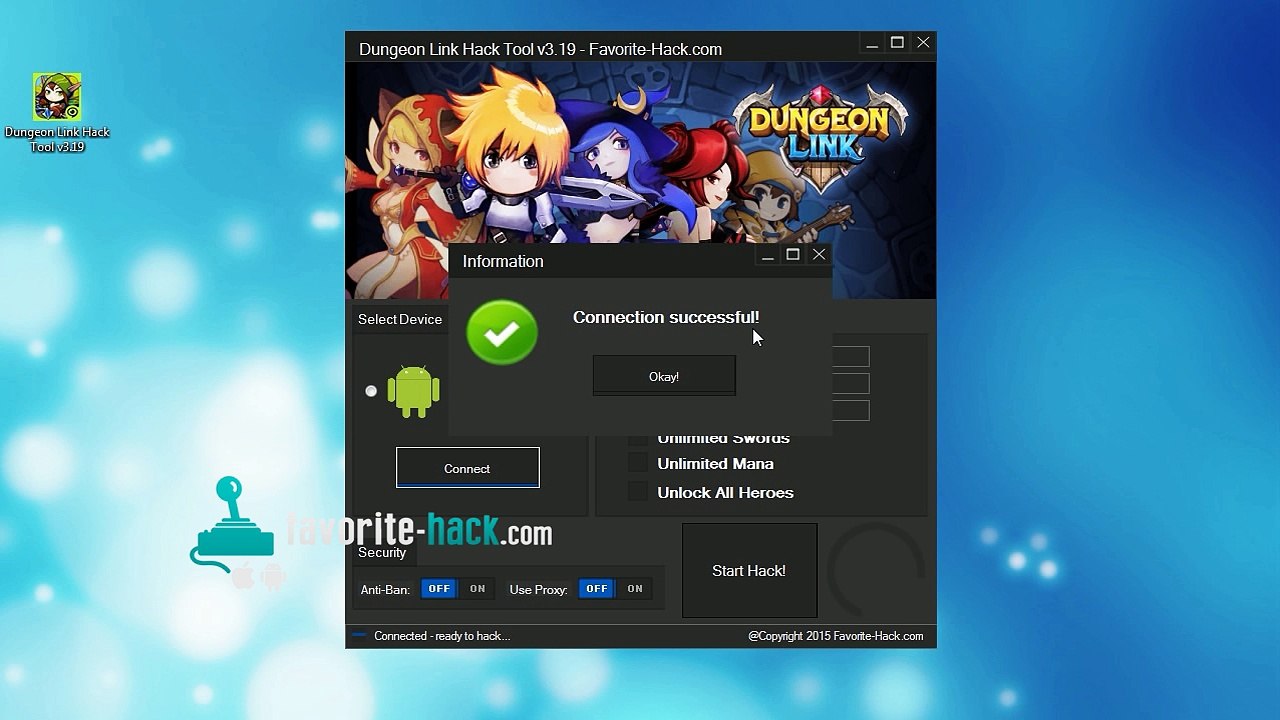Set Anti-Ban to OFF
The height and width of the screenshot is (720, 1280).
click(x=439, y=589)
